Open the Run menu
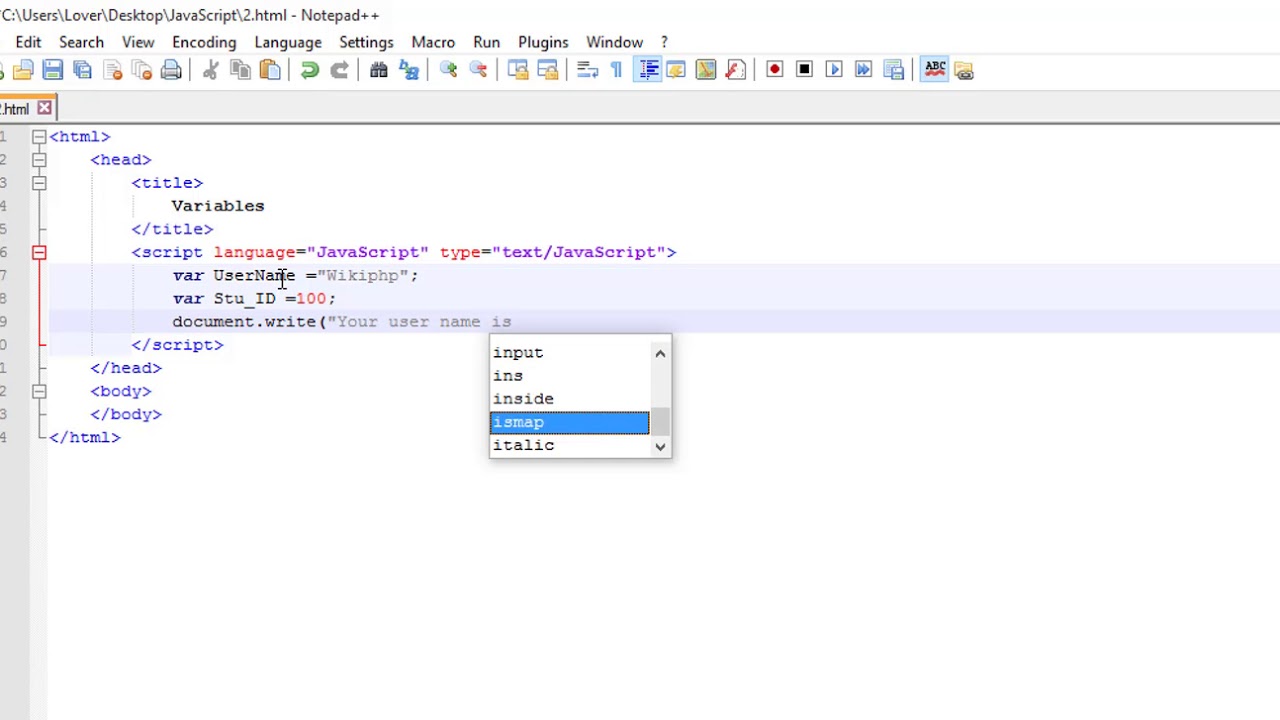Screen dimensions: 1280x720 pyautogui.click(x=487, y=42)
